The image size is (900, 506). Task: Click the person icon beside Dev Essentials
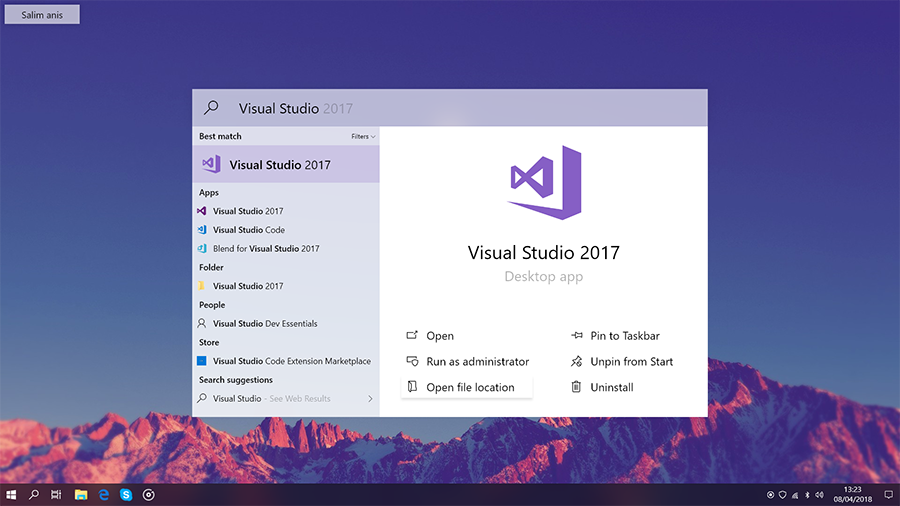201,324
